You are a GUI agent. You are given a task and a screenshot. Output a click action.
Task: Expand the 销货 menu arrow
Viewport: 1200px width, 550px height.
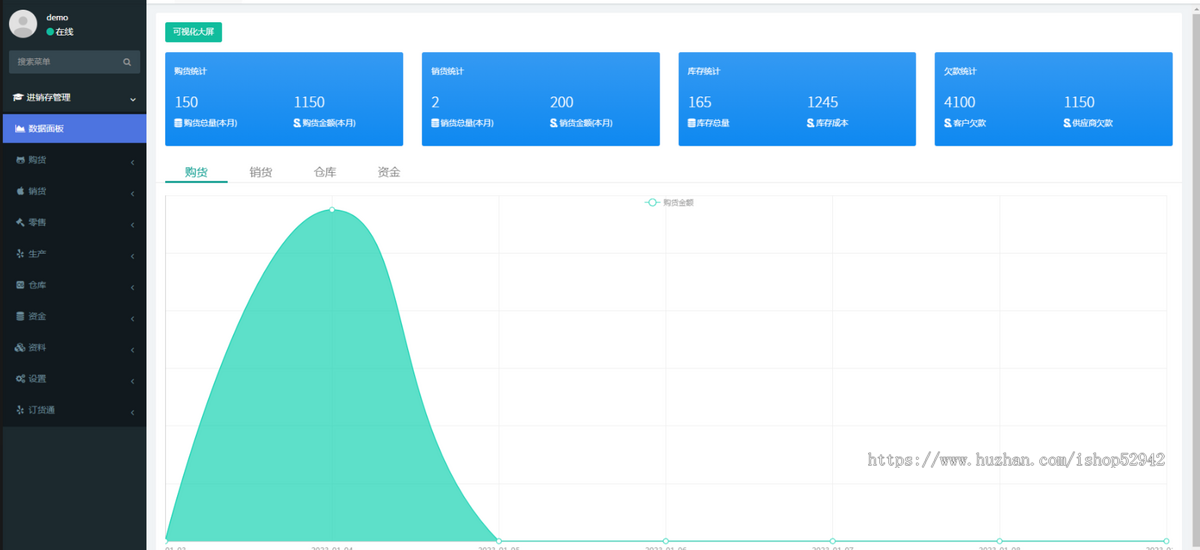click(133, 192)
